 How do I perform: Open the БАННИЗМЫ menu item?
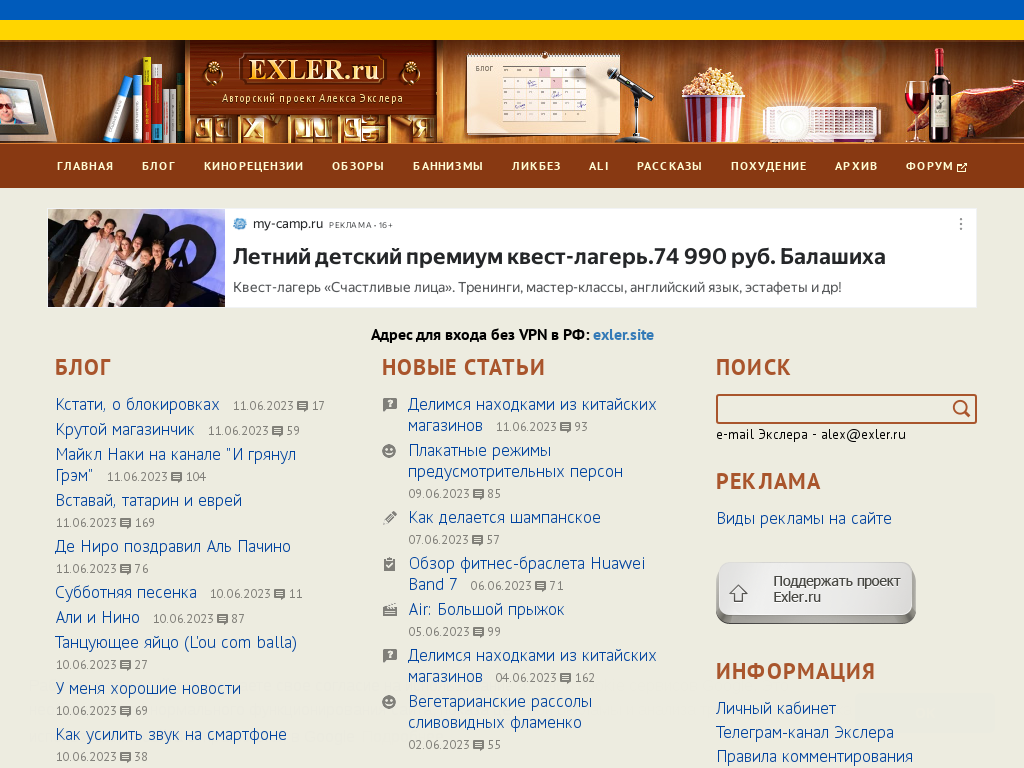point(448,166)
